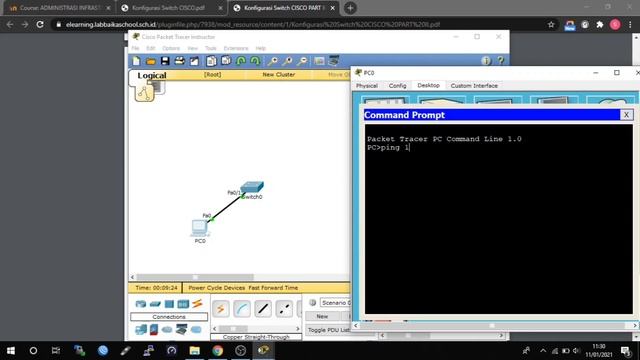Screen dimensions: 640x360
Task: Click the [Root] label in the Logical bar
Action: (212, 75)
